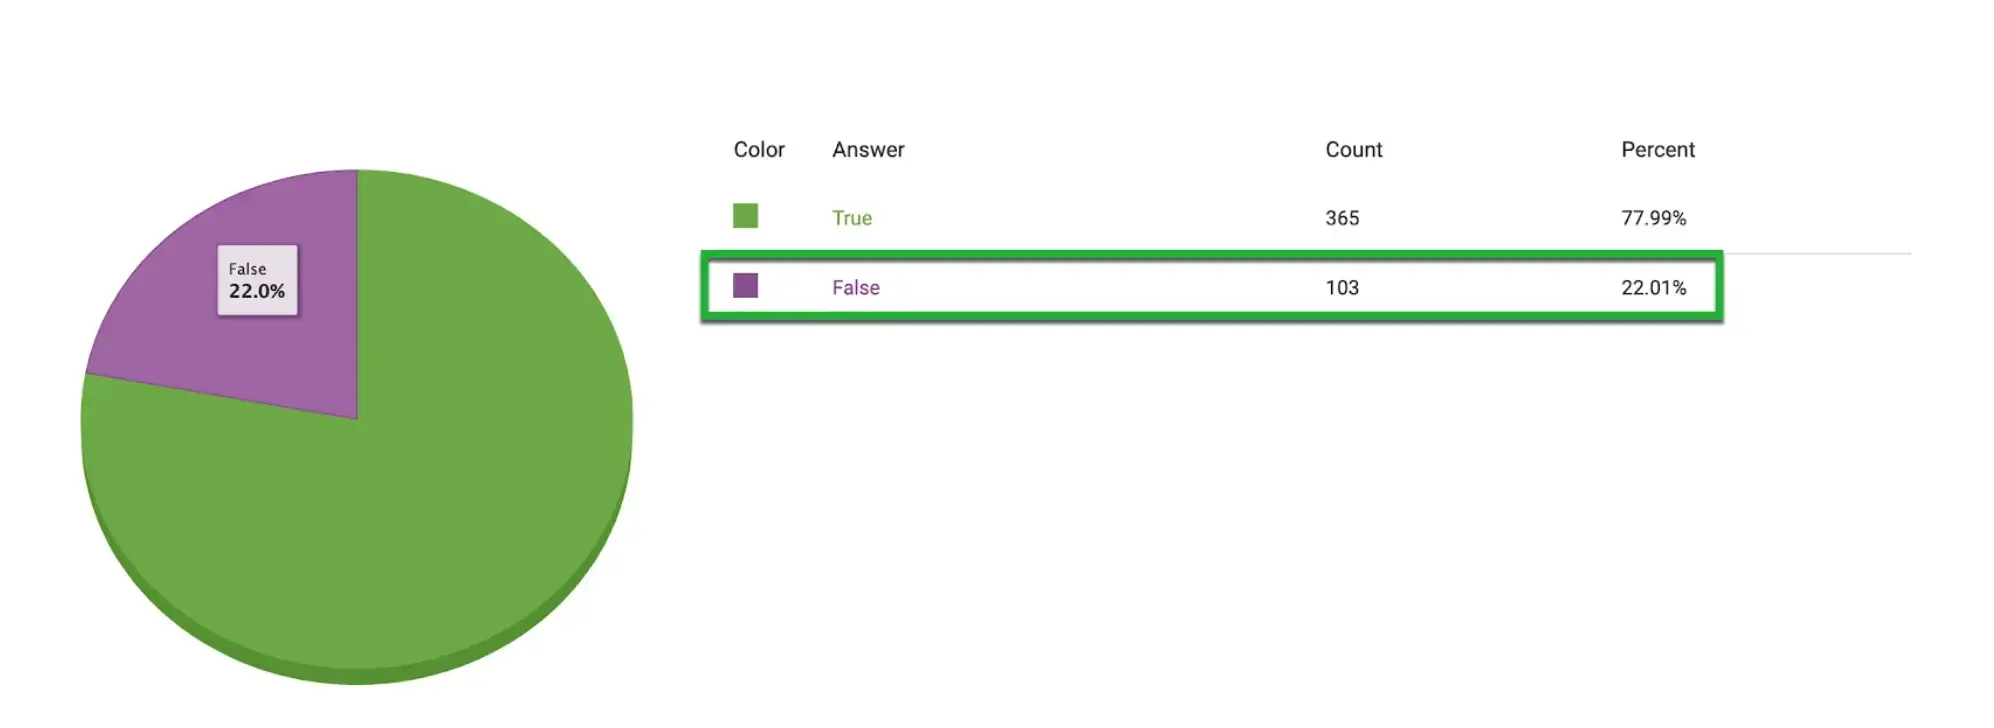Screen dimensions: 1994x728
Task: Click the 77.99% percent value
Action: tap(1653, 218)
